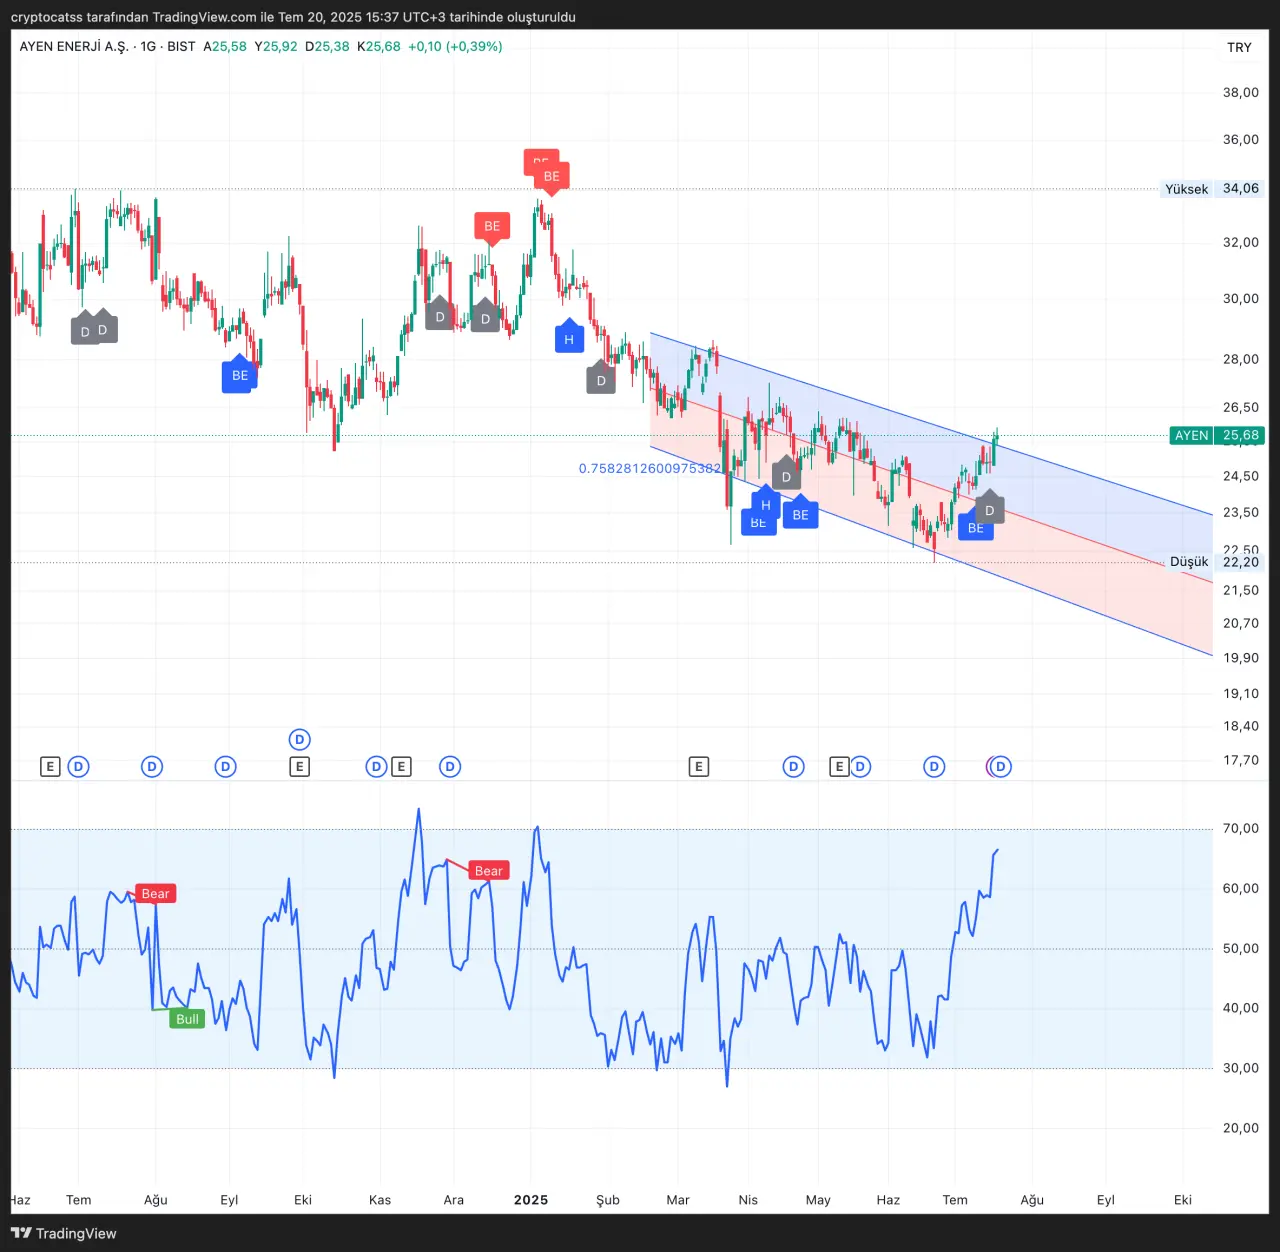Select the green Bull label on the RSI
Image resolution: width=1280 pixels, height=1252 pixels.
(x=187, y=1019)
